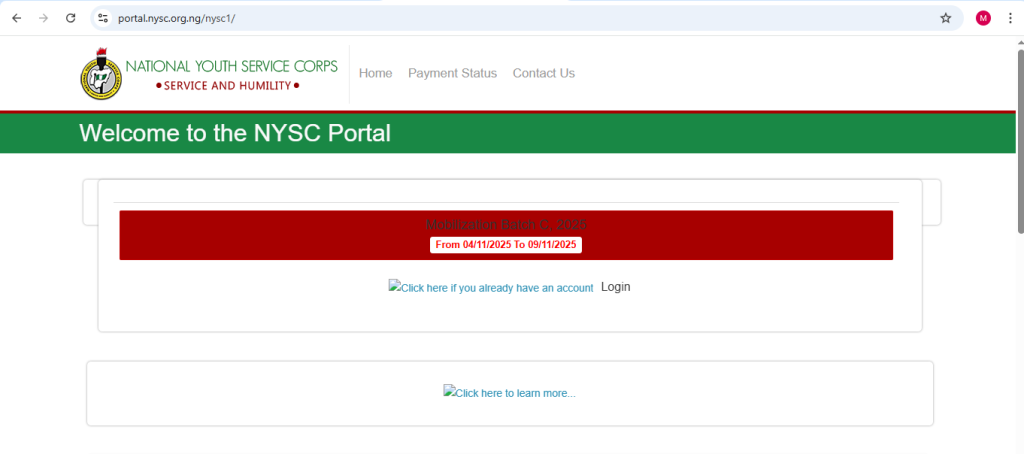Open 'Click here to learn more' link
Viewport: 1024px width, 454px height.
[509, 393]
